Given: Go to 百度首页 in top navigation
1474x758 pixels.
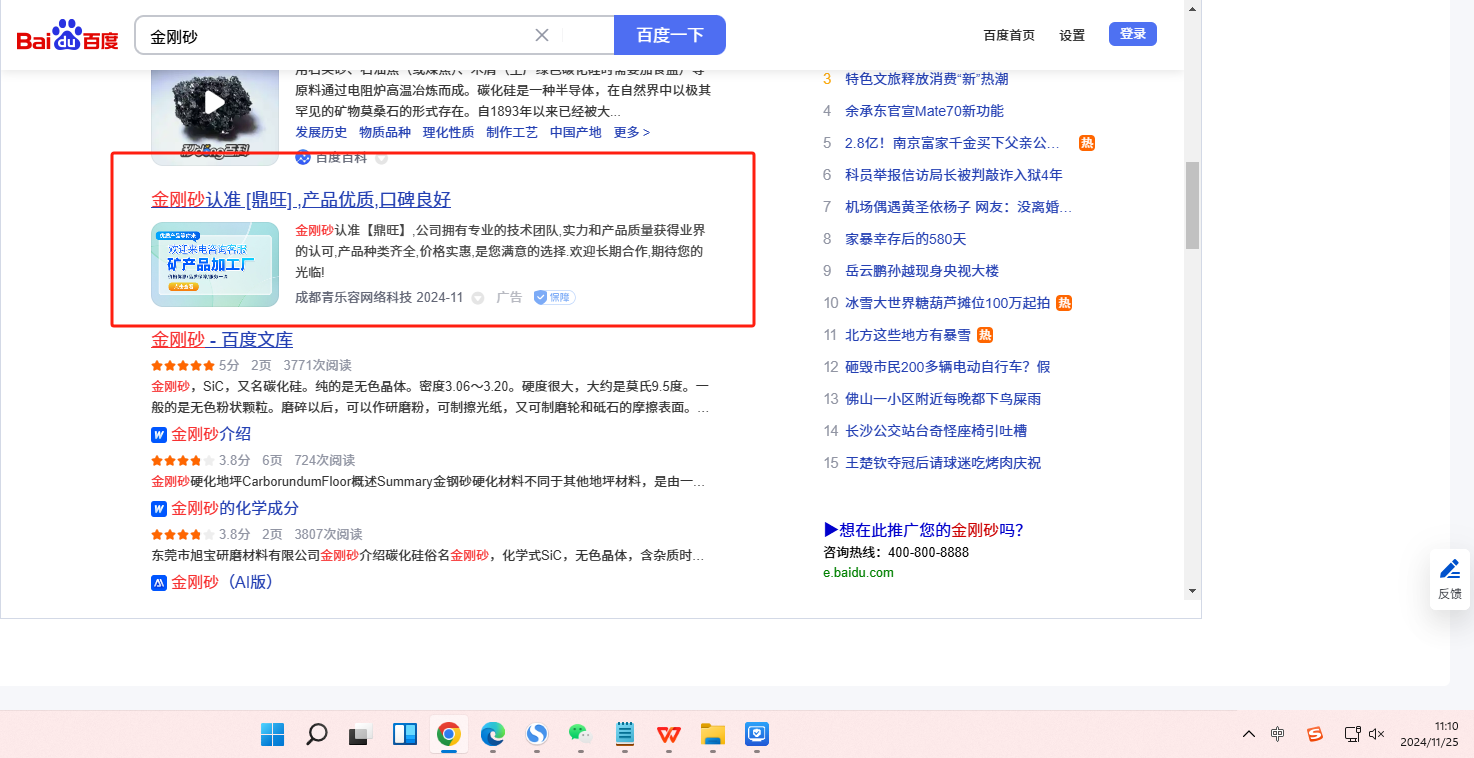Looking at the screenshot, I should [x=1009, y=35].
